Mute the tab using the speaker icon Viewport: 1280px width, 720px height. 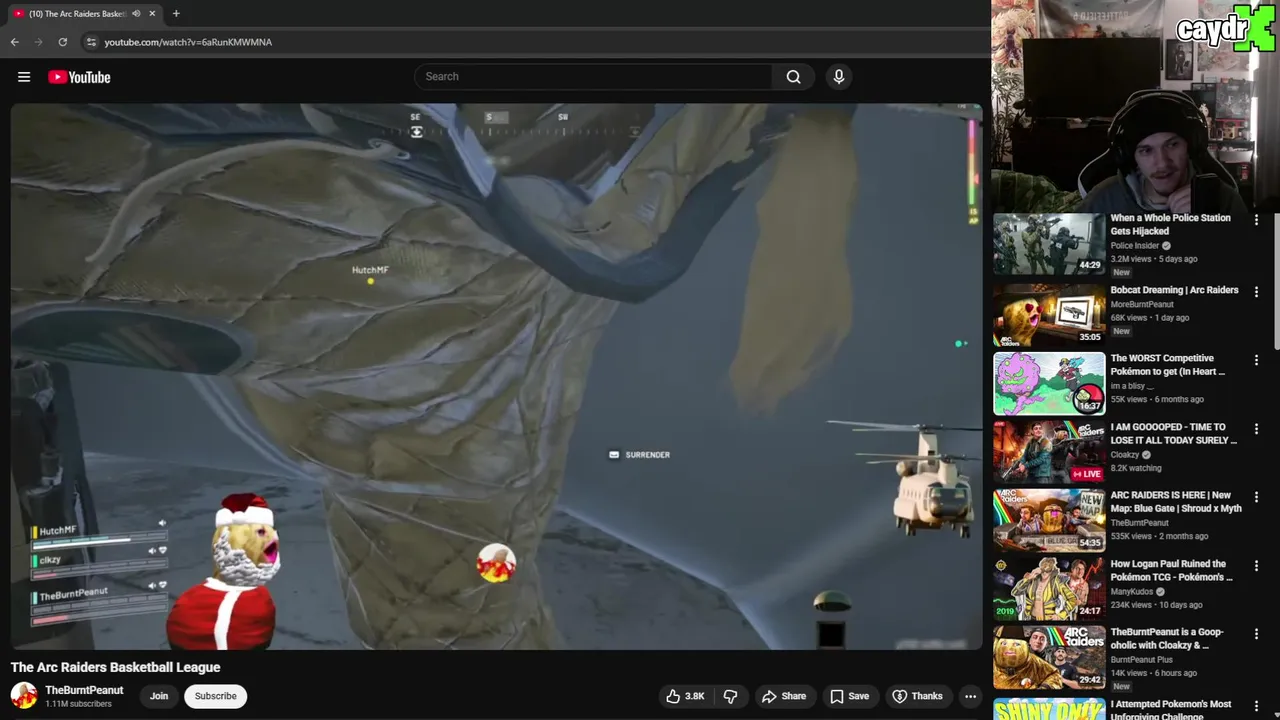pos(136,13)
